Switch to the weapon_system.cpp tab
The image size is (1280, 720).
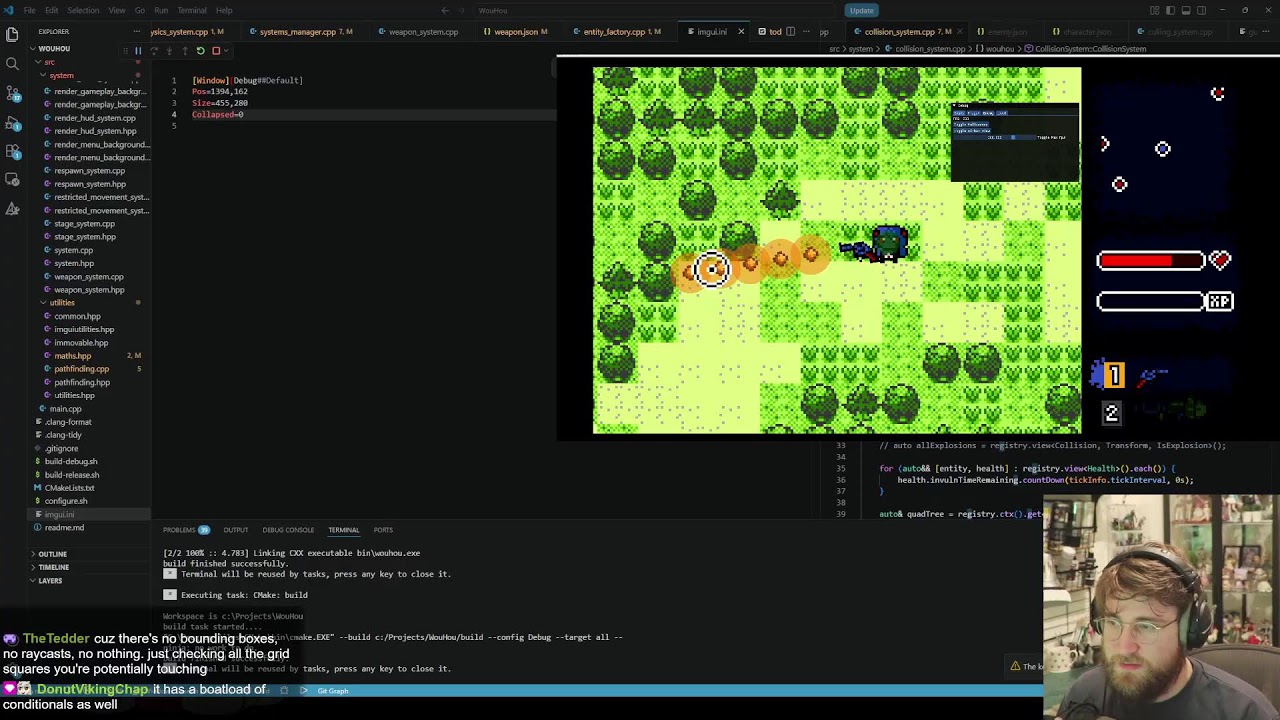(x=423, y=31)
